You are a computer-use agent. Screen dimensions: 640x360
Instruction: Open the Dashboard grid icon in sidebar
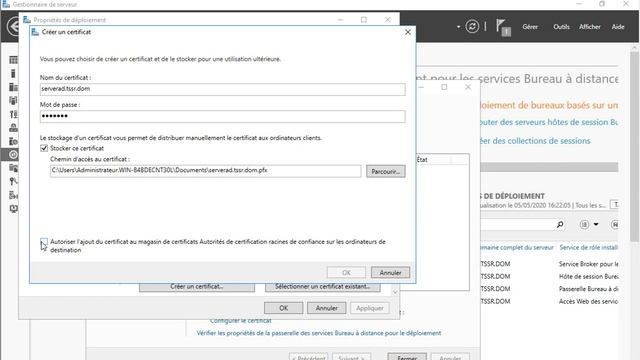pos(13,60)
